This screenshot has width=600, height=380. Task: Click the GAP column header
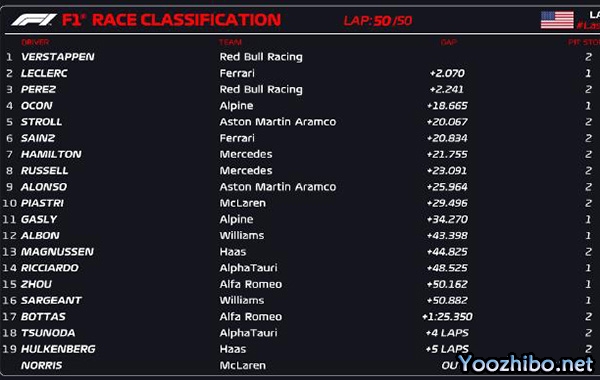point(448,42)
